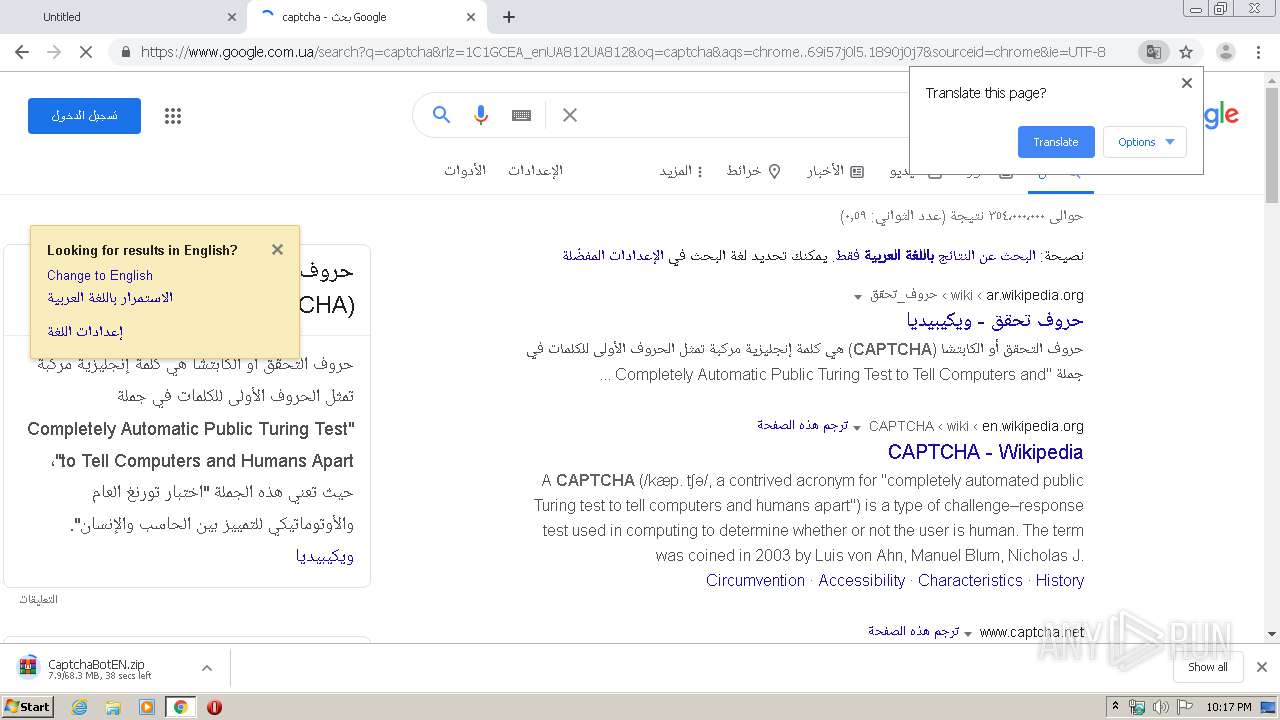Stop loading the page
The image size is (1280, 720).
tap(86, 52)
